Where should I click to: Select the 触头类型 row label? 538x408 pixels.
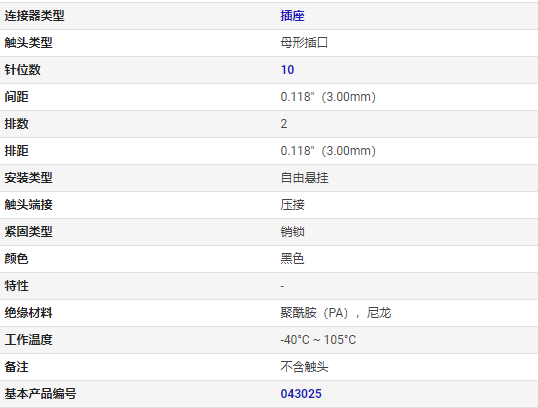(x=28, y=43)
